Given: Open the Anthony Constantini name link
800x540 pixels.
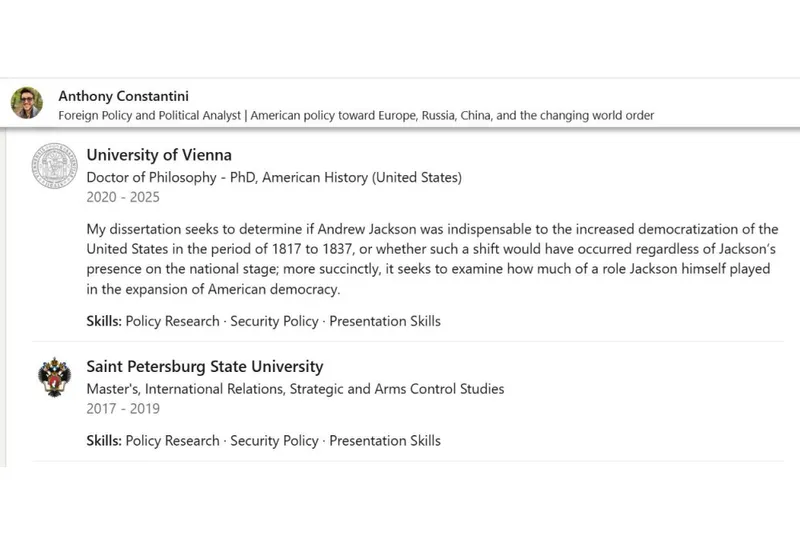Looking at the screenshot, I should coord(123,96).
